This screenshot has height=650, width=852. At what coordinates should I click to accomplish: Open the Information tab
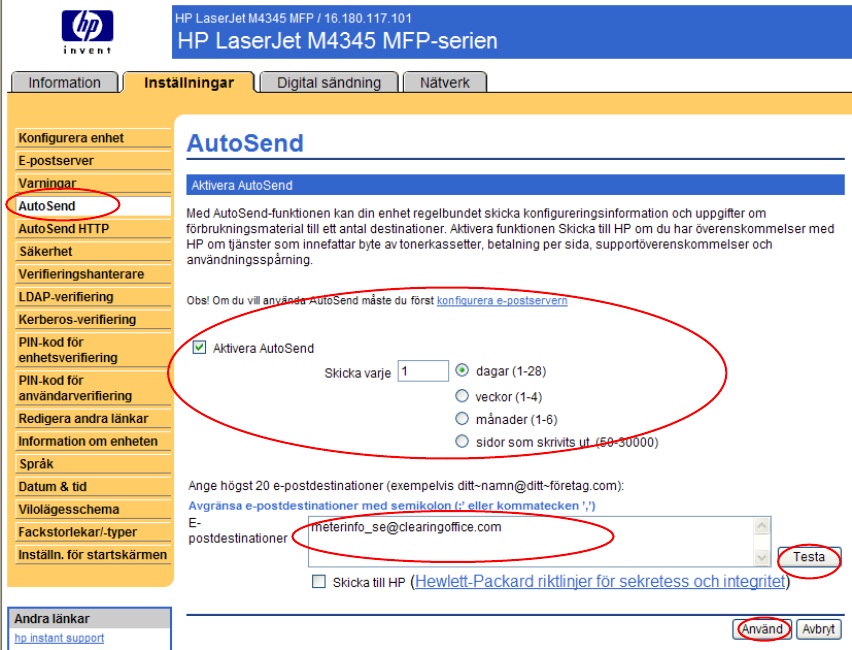coord(64,83)
